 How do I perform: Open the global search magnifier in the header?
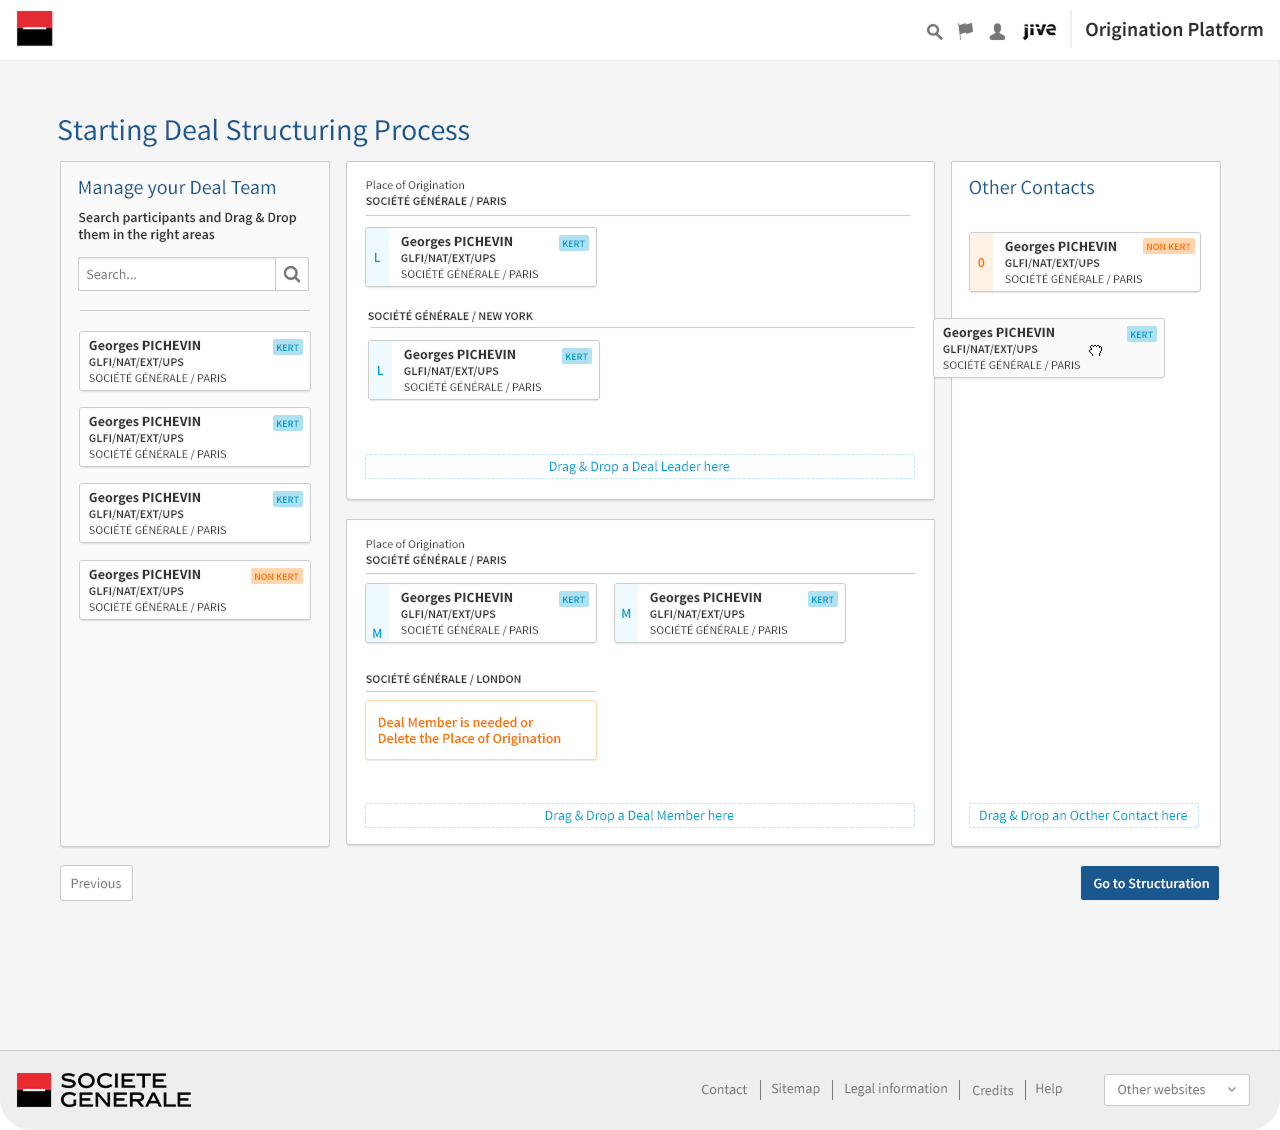click(934, 31)
